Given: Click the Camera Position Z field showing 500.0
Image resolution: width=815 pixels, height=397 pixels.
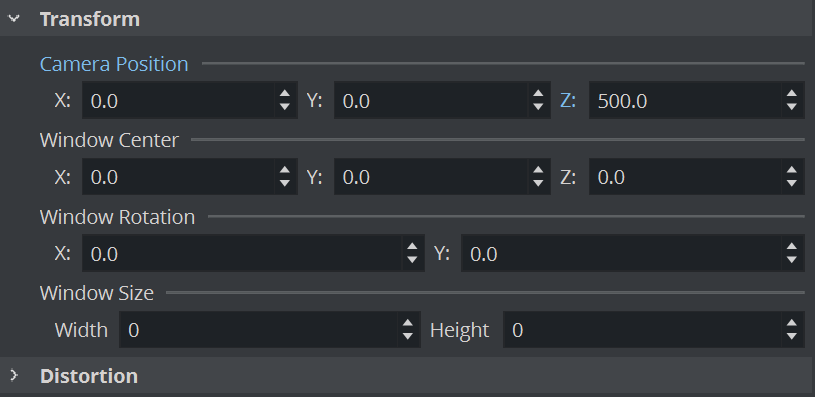Looking at the screenshot, I should pos(685,100).
